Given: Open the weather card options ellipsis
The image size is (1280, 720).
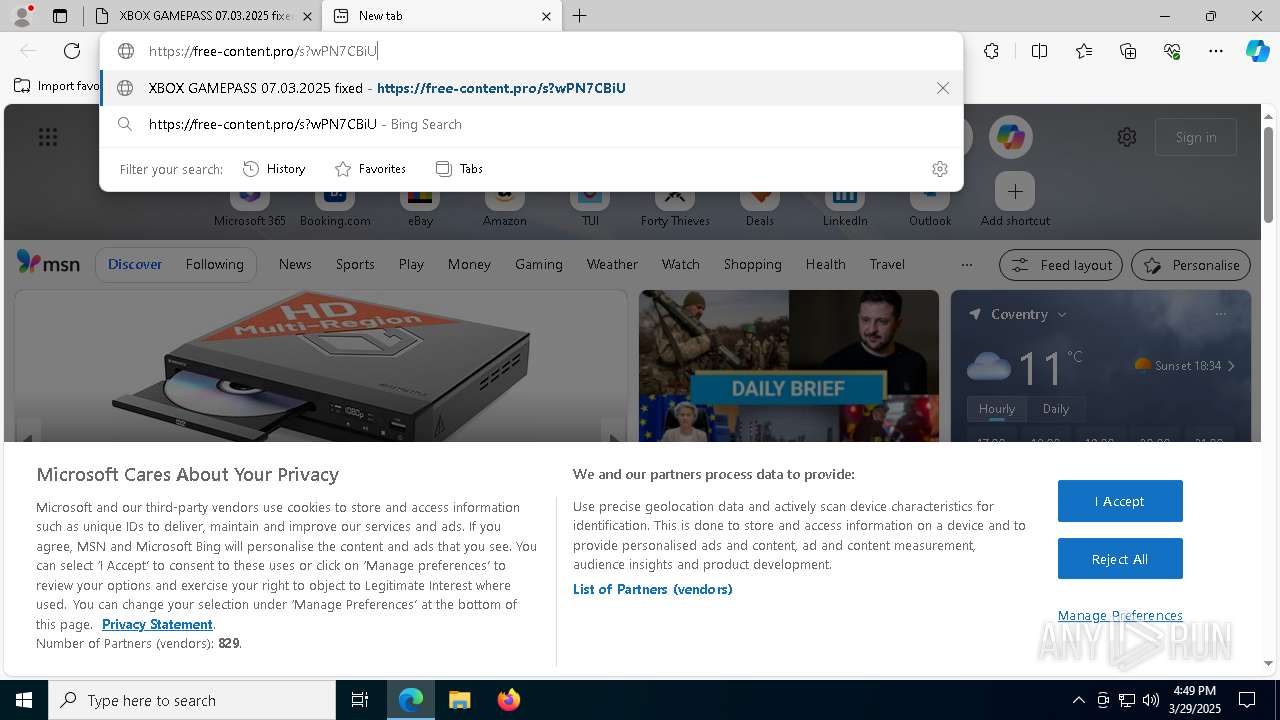Looking at the screenshot, I should tap(1220, 314).
